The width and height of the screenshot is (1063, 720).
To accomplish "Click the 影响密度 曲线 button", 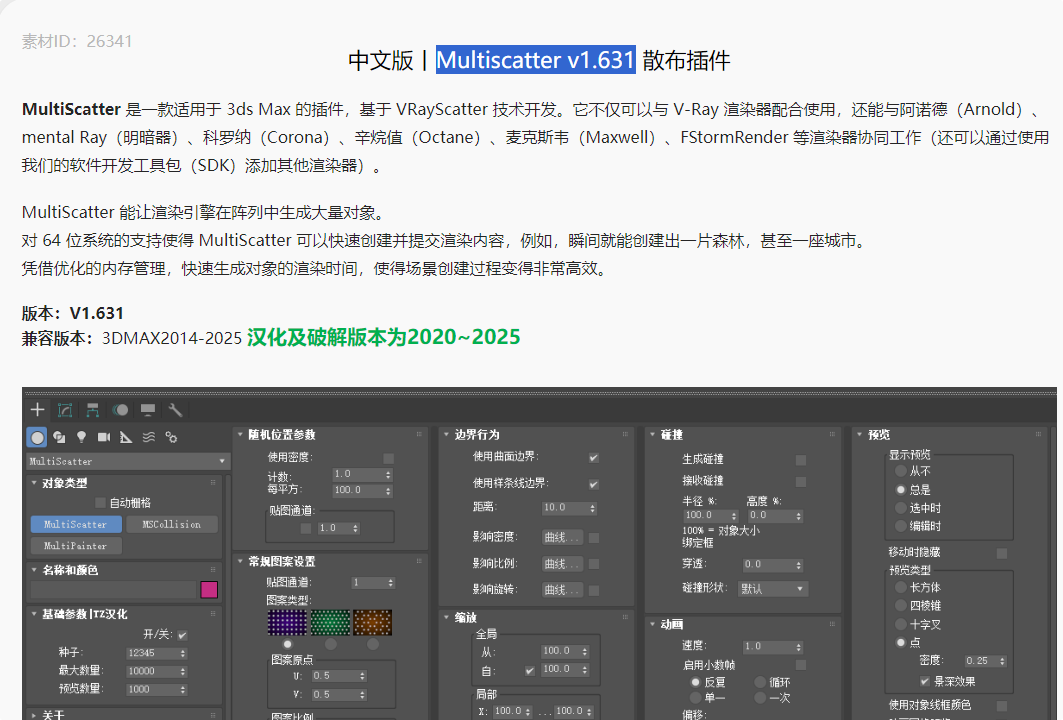I will point(562,538).
